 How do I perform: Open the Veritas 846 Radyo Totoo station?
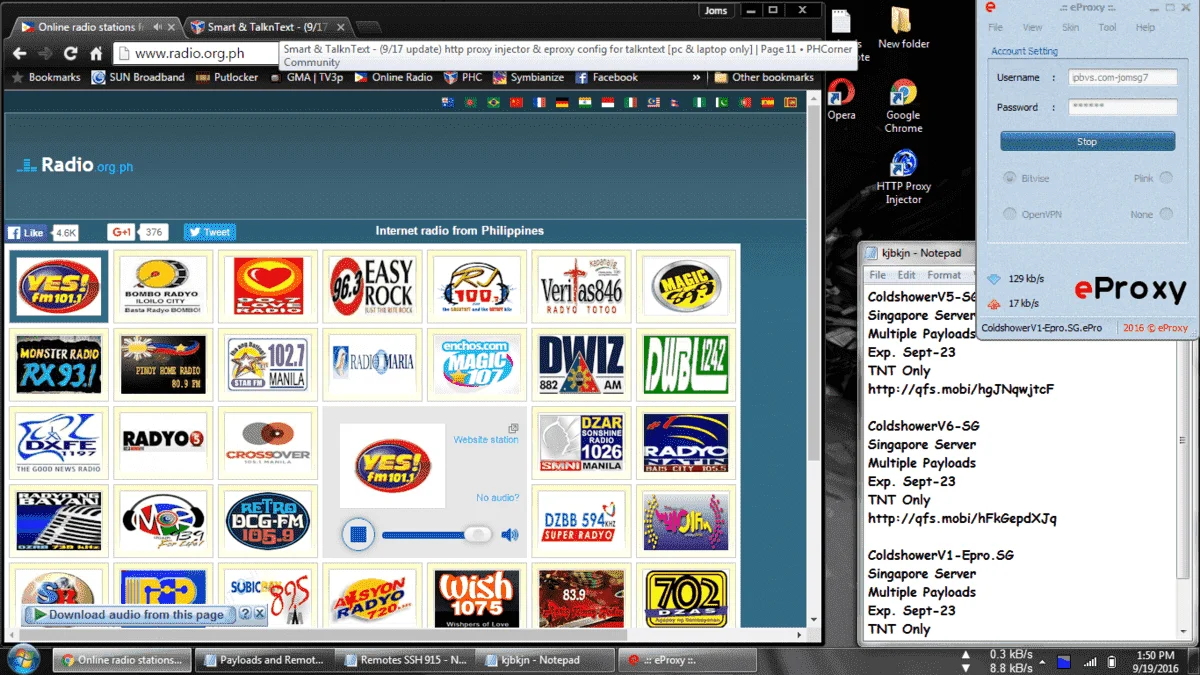(581, 286)
